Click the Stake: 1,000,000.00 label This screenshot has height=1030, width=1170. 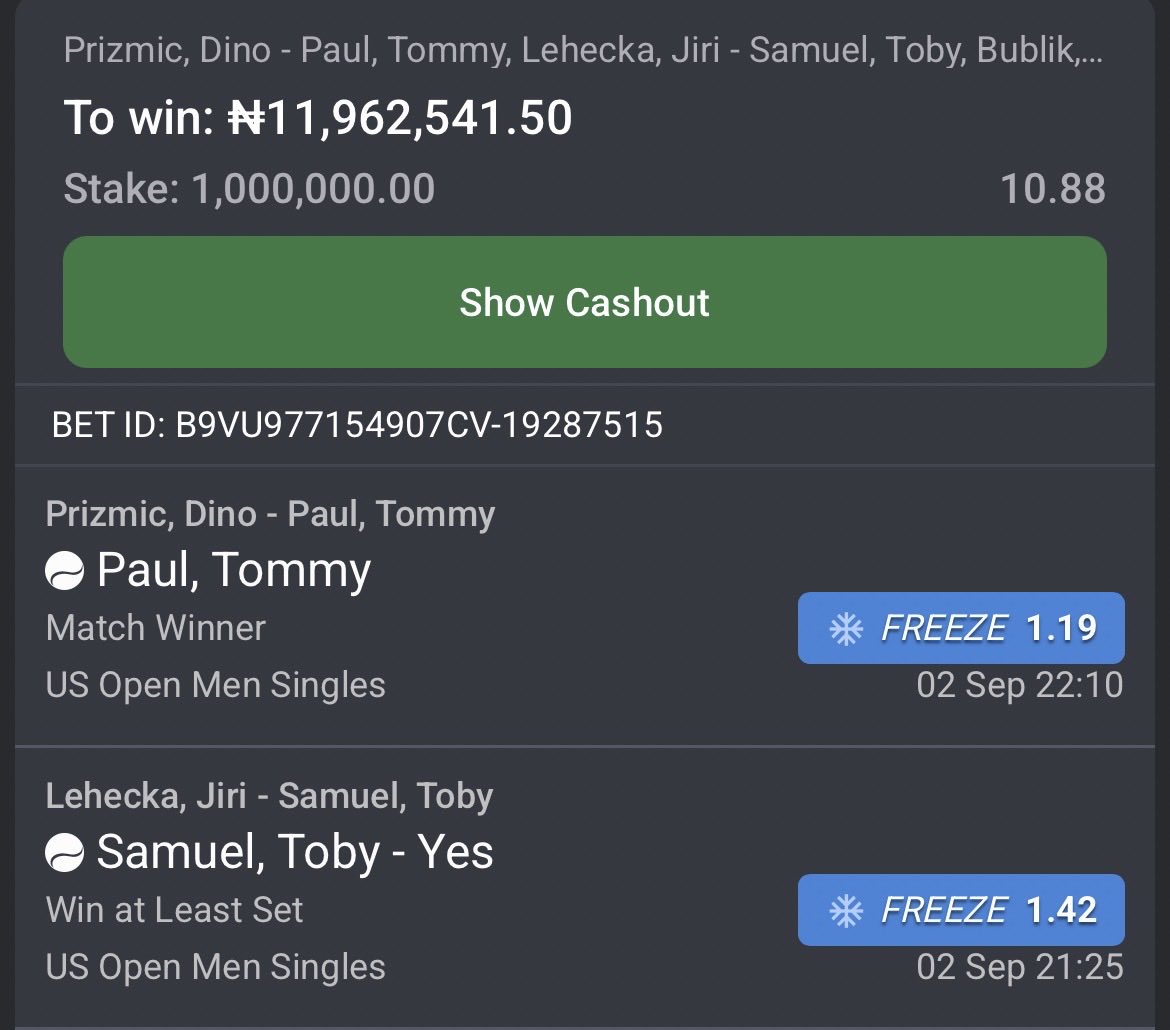pos(249,188)
